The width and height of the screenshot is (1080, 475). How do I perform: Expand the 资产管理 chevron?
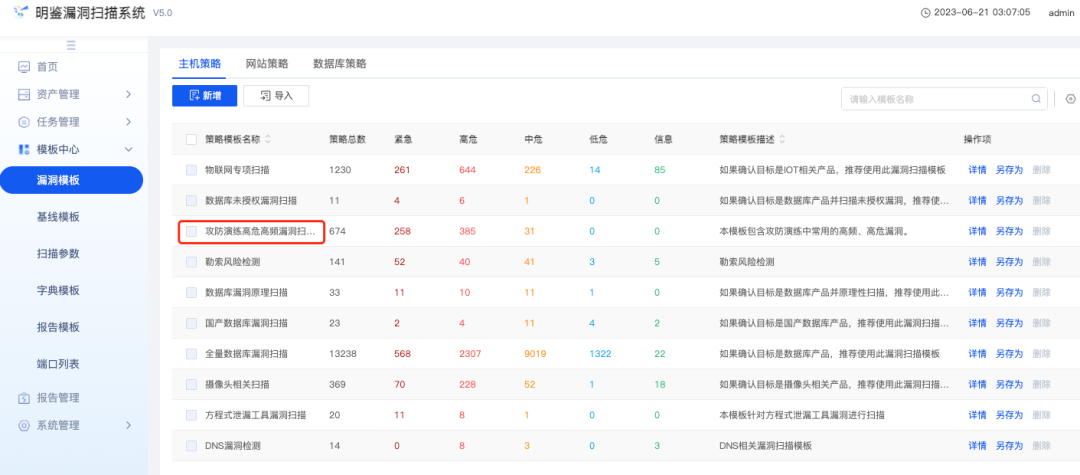click(x=128, y=95)
